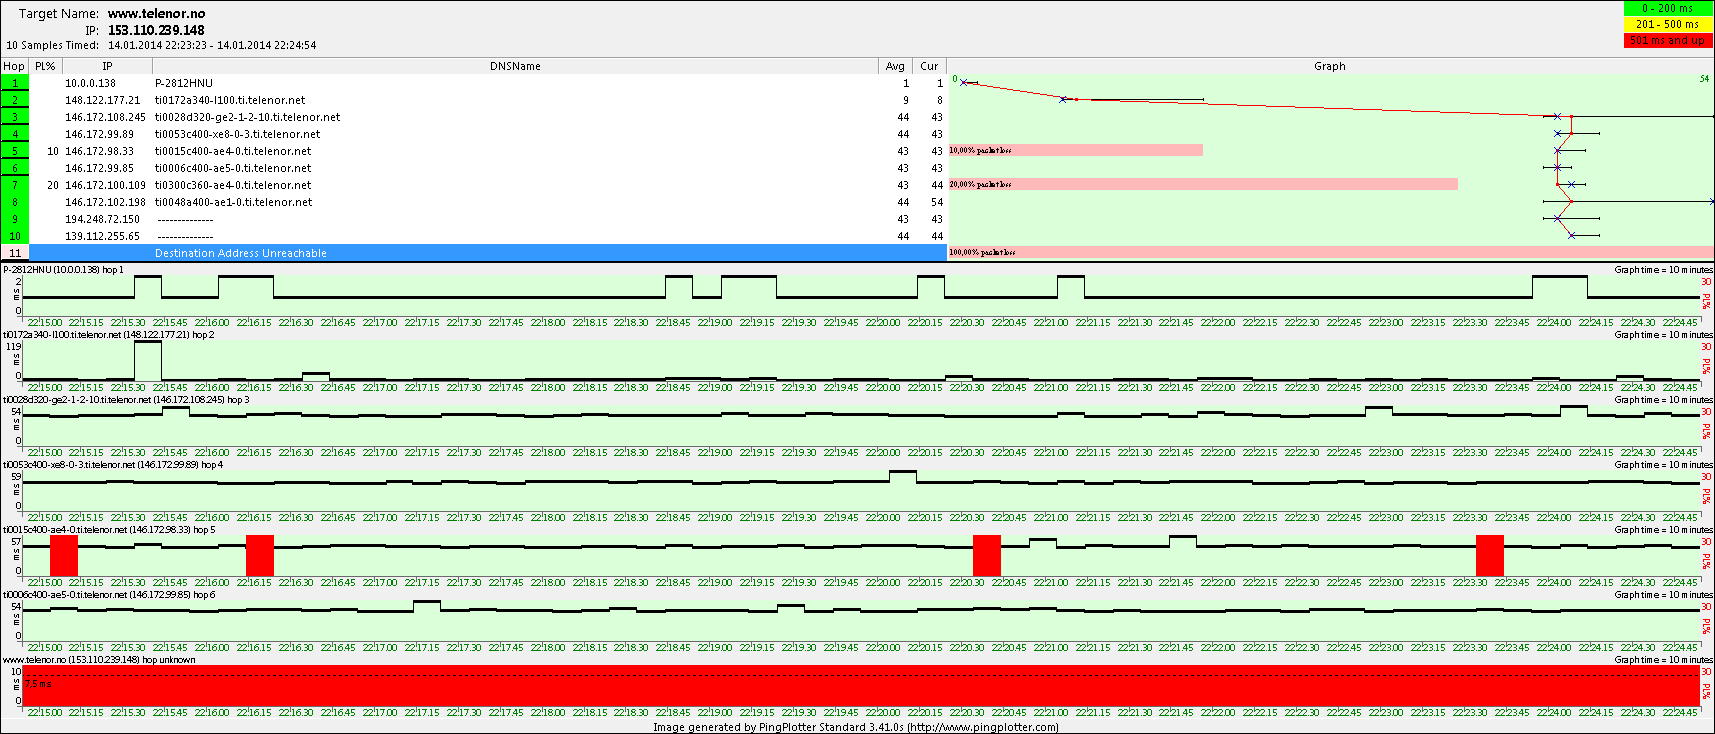Click IP address 146.172.108.245
Screen dimensions: 1715x734
[105, 117]
